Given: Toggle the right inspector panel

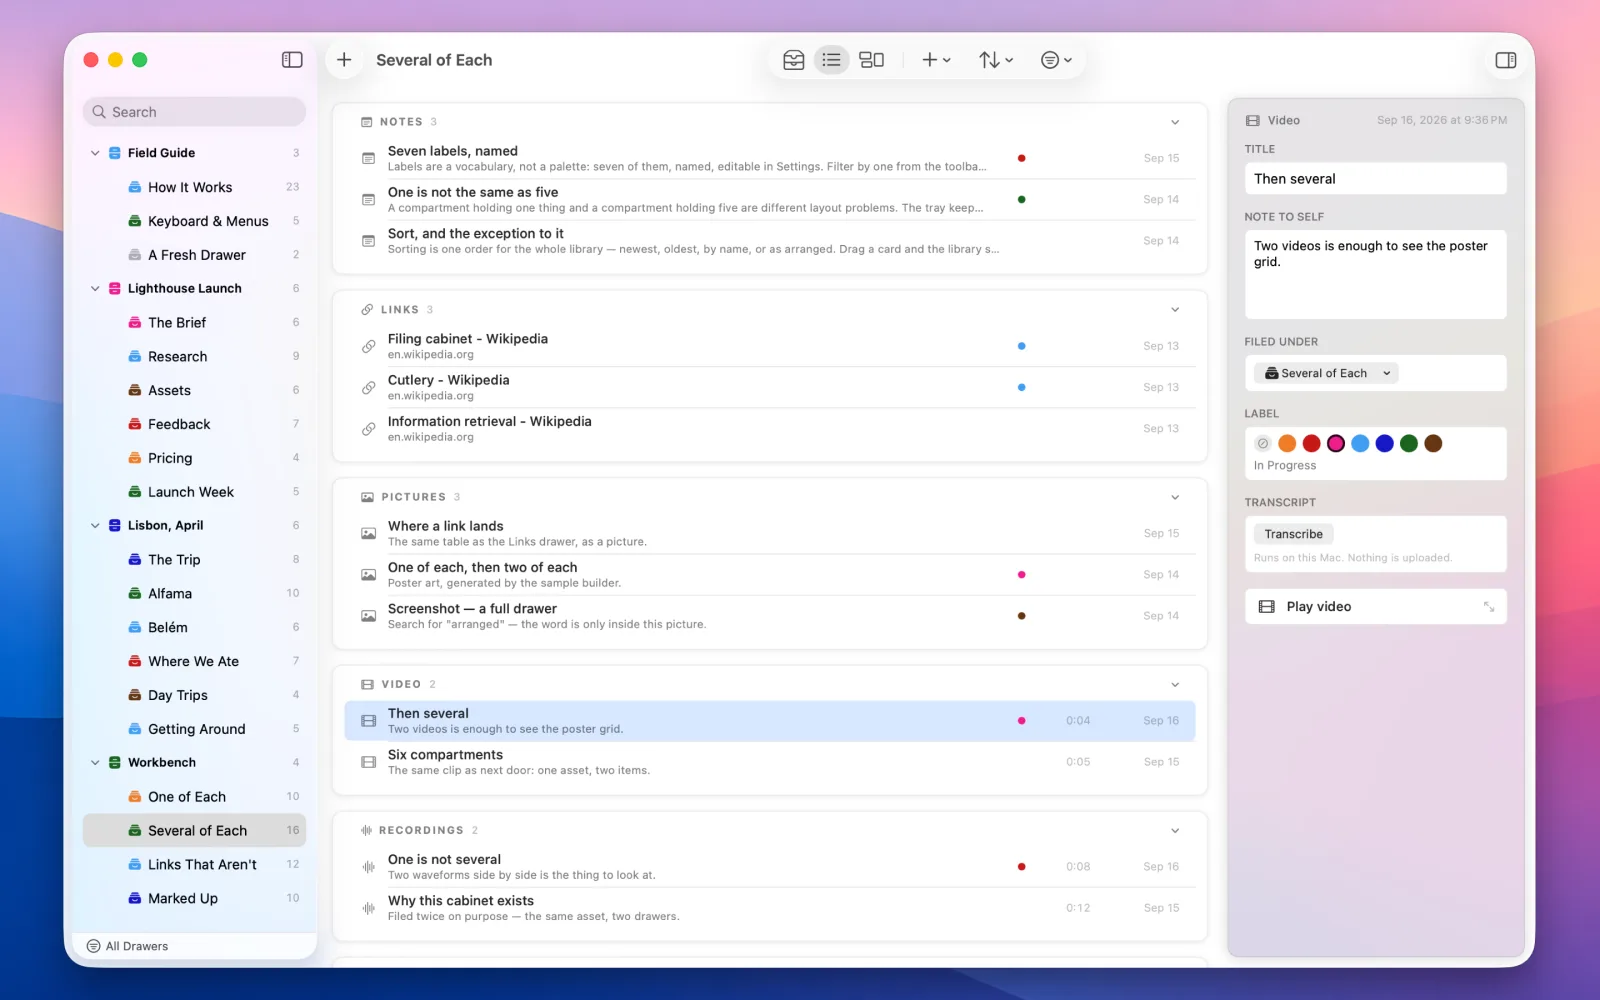Looking at the screenshot, I should click(1505, 60).
